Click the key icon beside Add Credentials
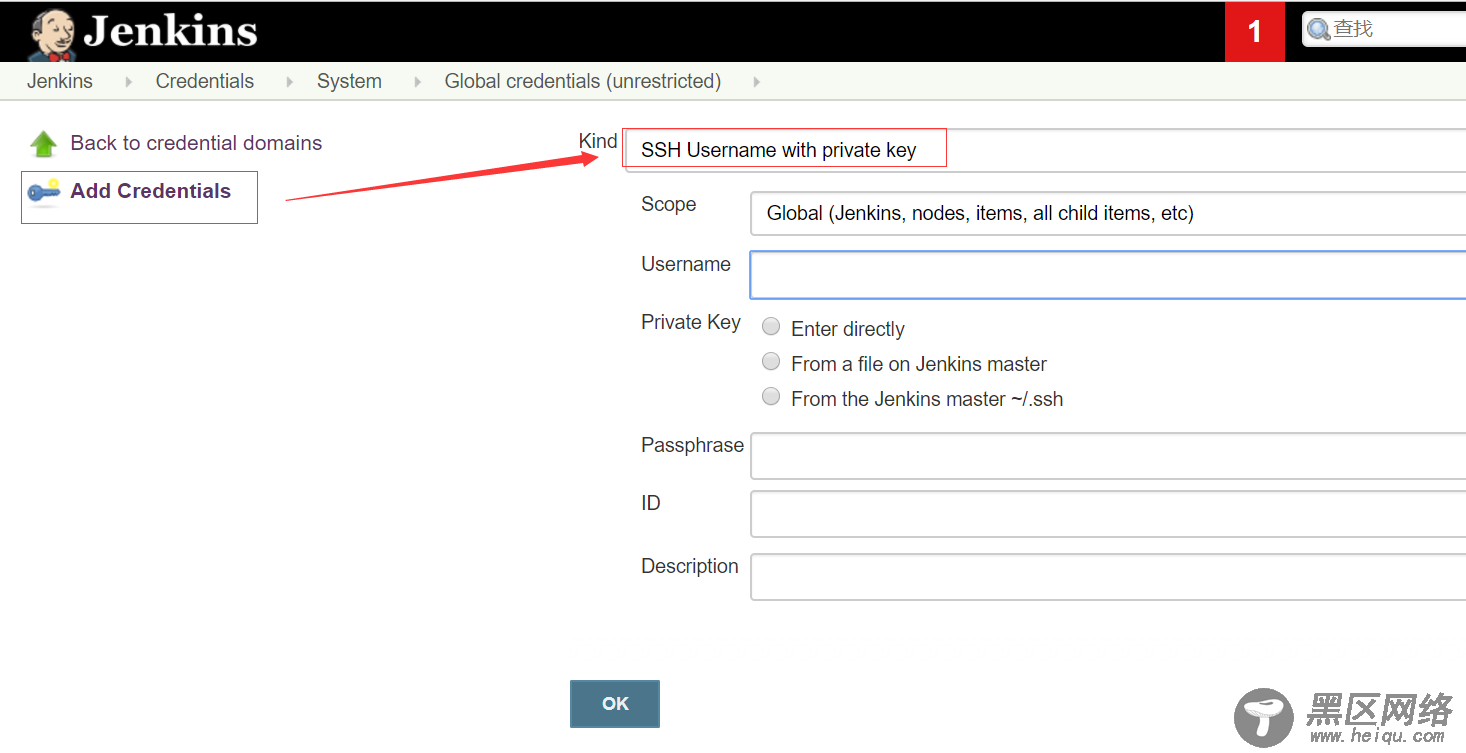 [x=44, y=191]
